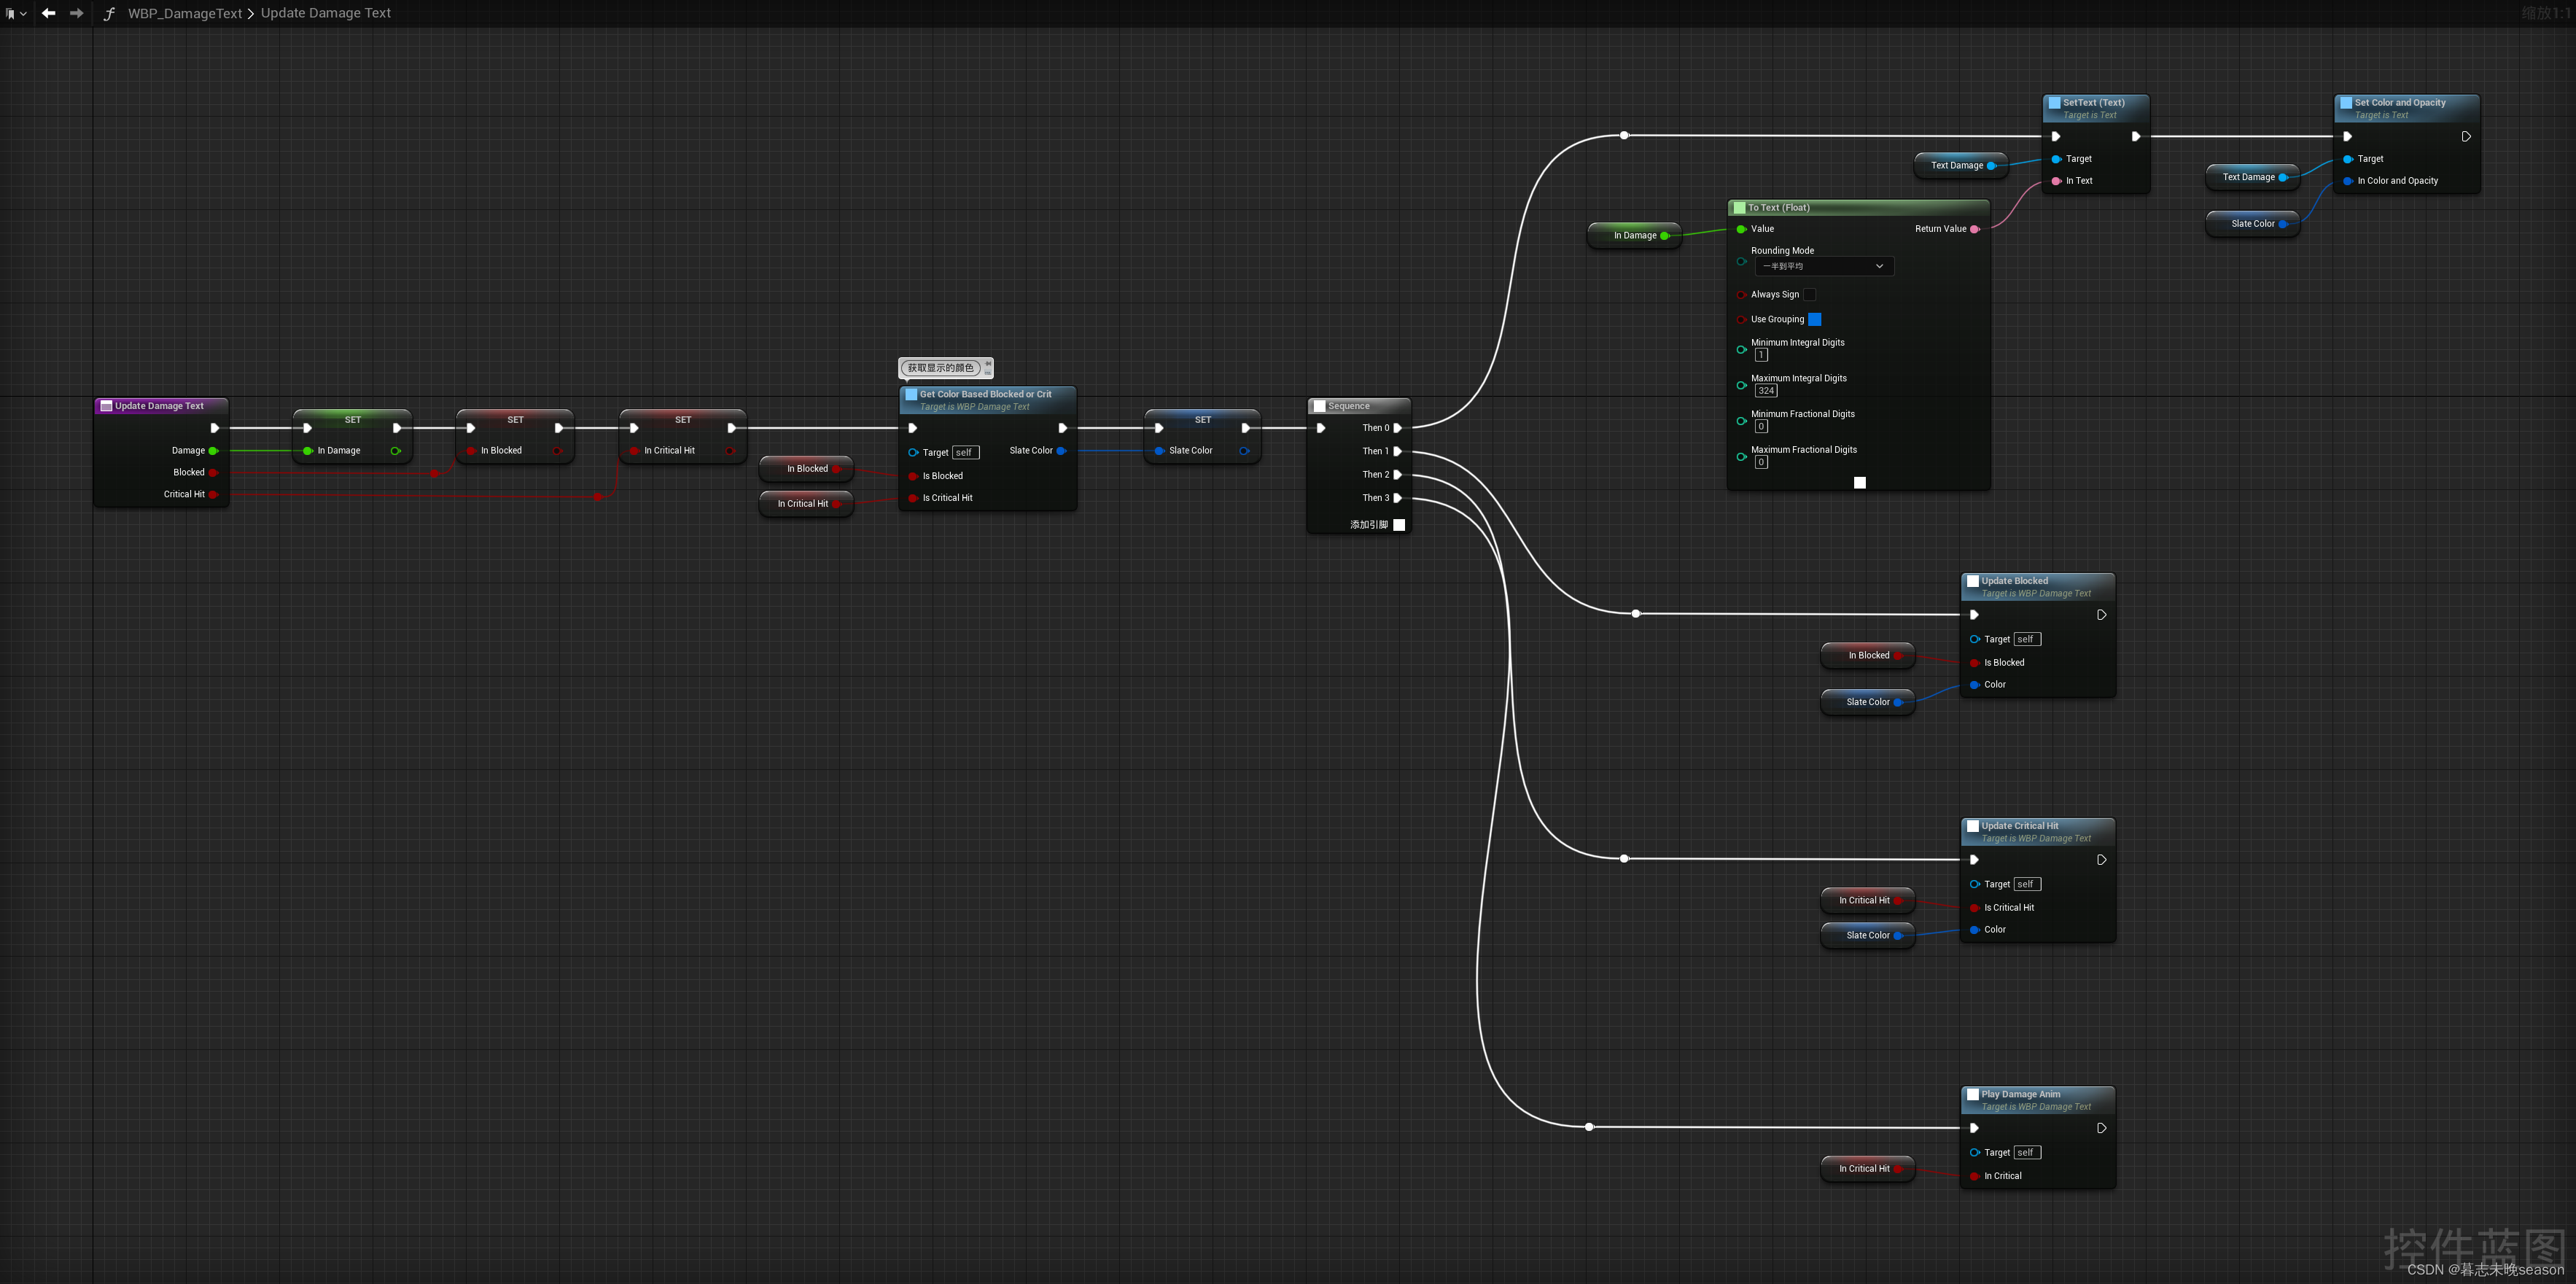Select Get Color Based Blocked or Crit node title
The height and width of the screenshot is (1284, 2576).
click(x=986, y=394)
